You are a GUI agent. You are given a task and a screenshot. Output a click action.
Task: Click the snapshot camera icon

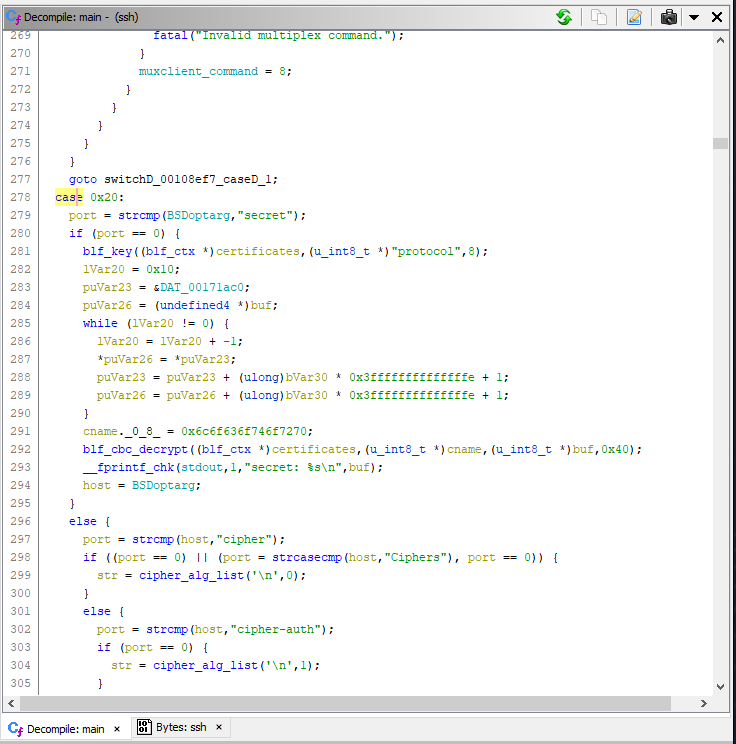669,17
